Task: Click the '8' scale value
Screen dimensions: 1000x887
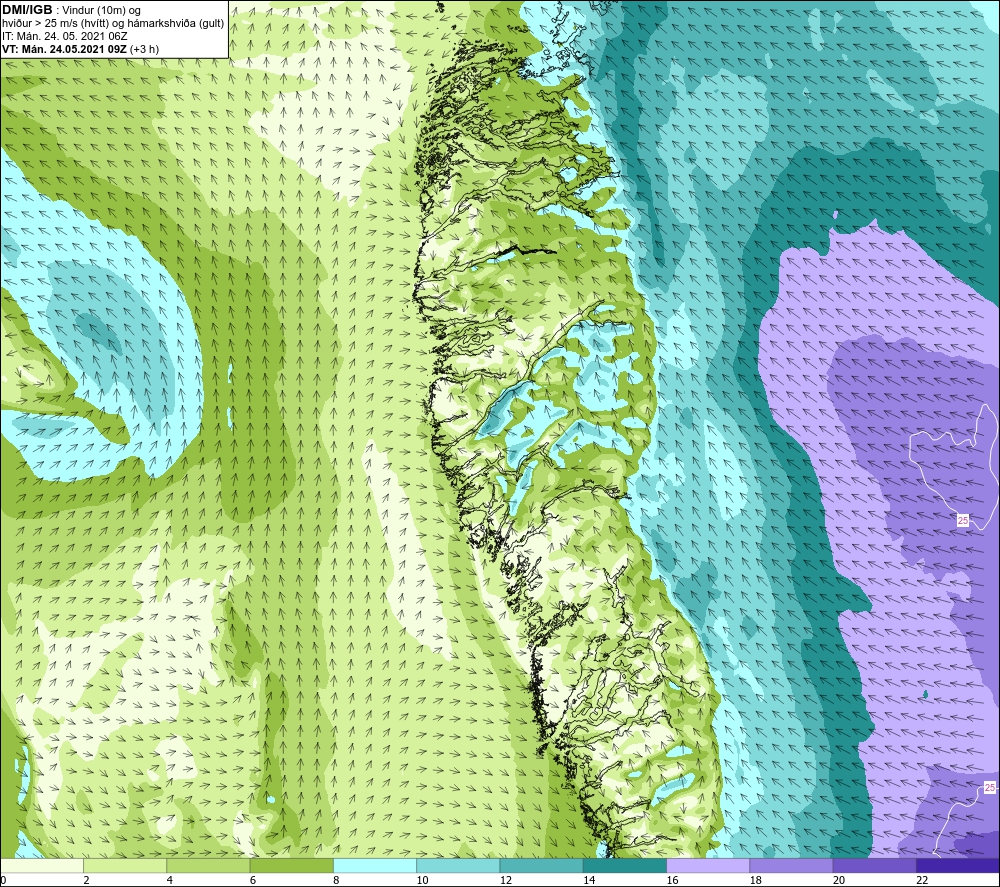Action: tap(336, 880)
